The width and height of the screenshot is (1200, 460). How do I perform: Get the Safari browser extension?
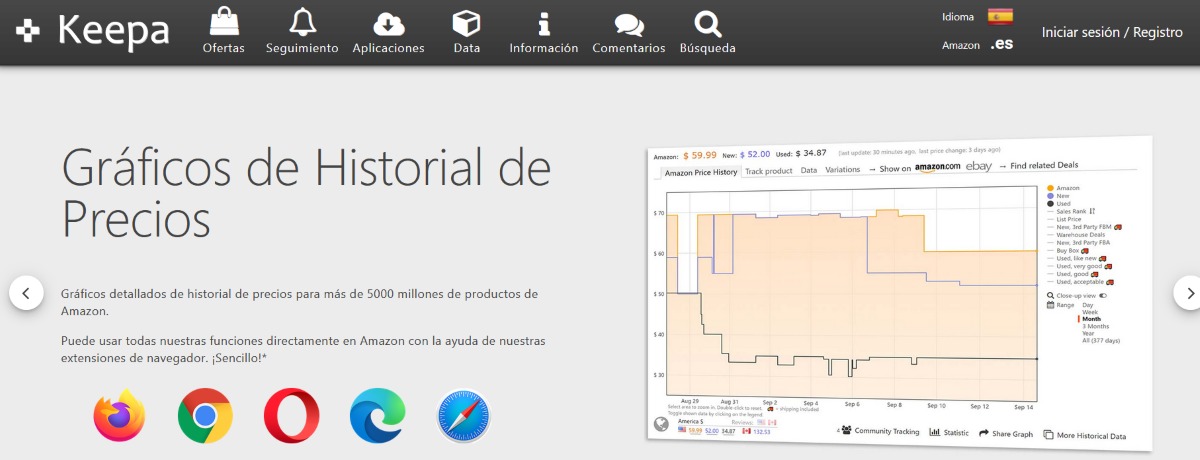(x=464, y=415)
